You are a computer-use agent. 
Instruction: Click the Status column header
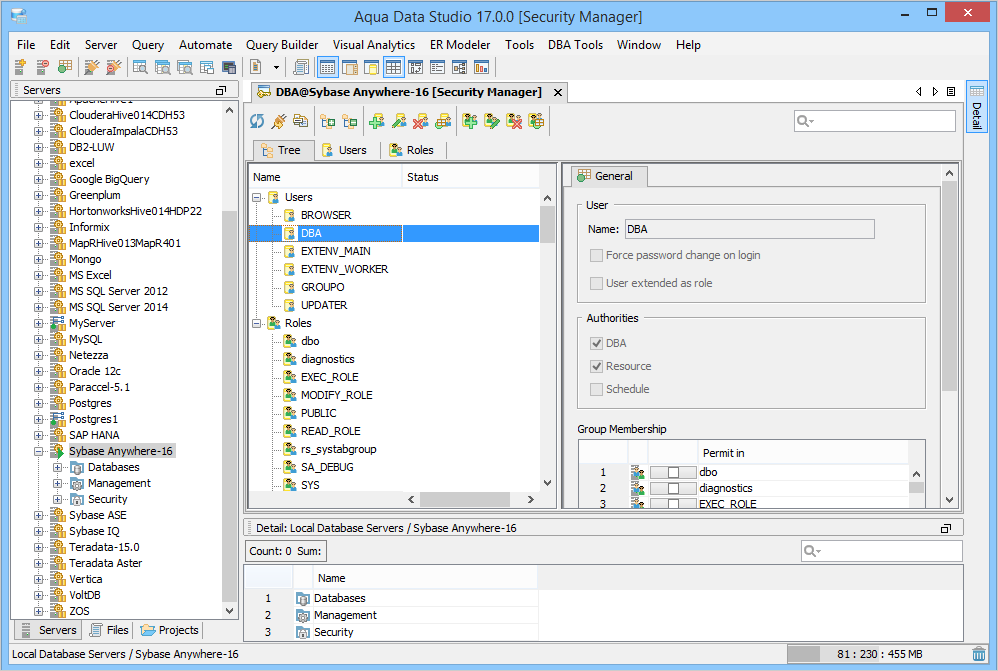(470, 177)
